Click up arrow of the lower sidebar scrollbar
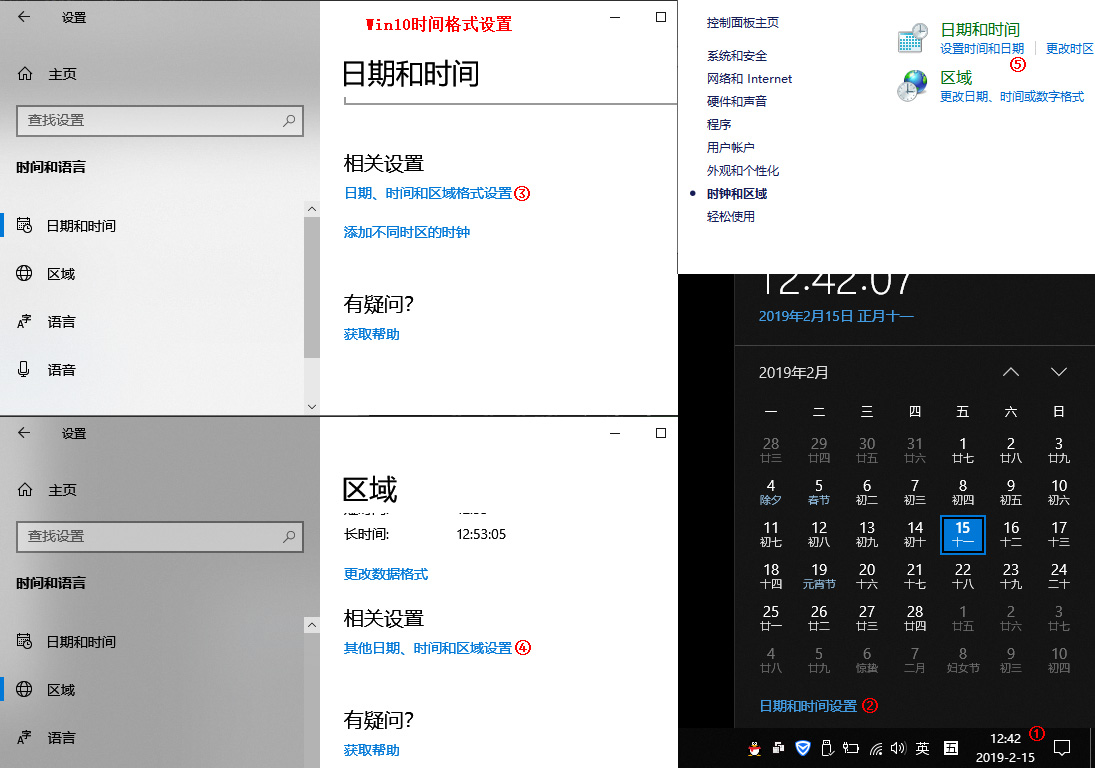This screenshot has width=1095, height=768. 312,625
